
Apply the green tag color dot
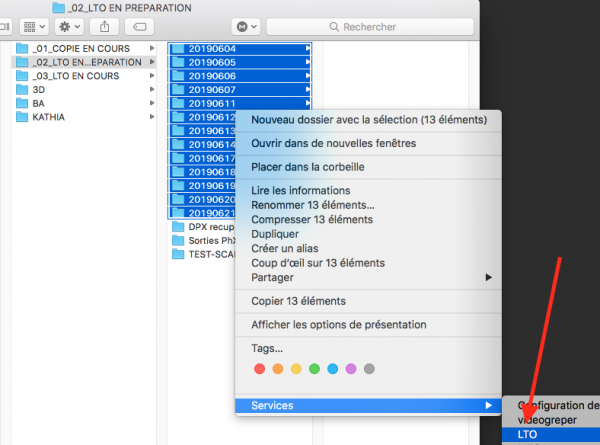[x=314, y=369]
